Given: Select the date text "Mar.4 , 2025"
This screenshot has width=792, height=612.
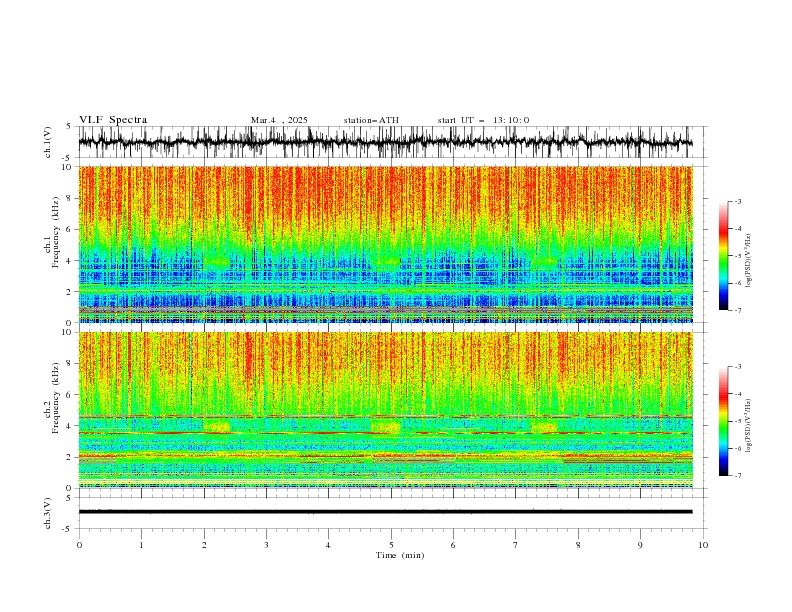Looking at the screenshot, I should point(279,120).
